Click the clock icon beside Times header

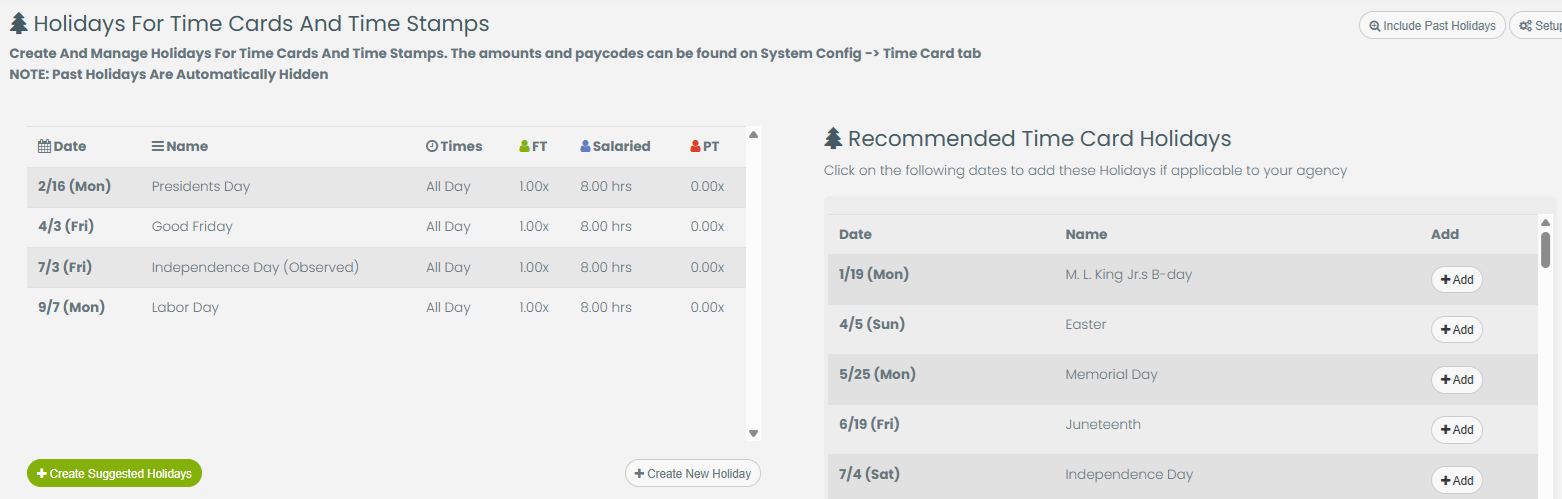432,146
